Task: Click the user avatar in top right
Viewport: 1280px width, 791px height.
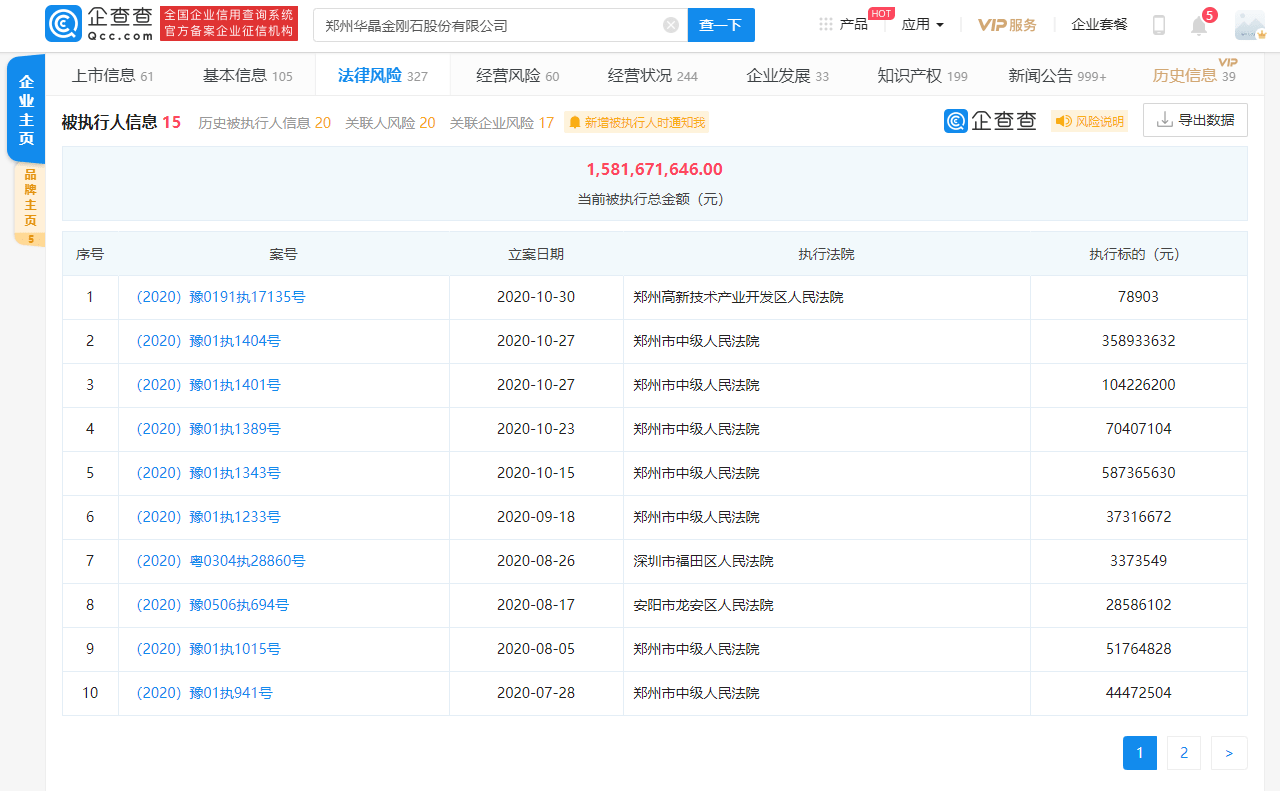Action: click(1248, 24)
